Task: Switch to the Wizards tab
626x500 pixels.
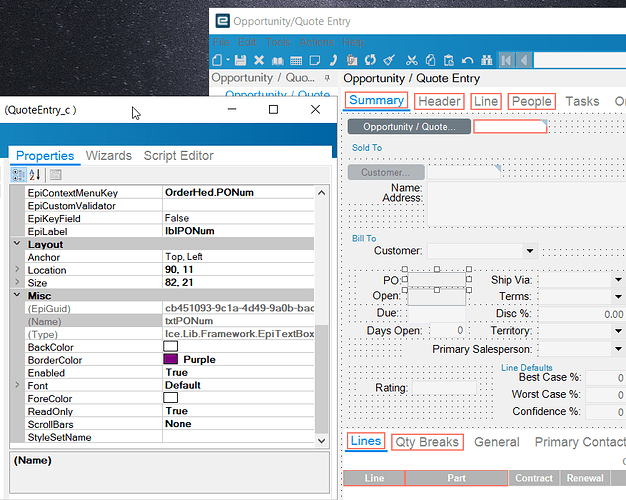Action: click(109, 155)
